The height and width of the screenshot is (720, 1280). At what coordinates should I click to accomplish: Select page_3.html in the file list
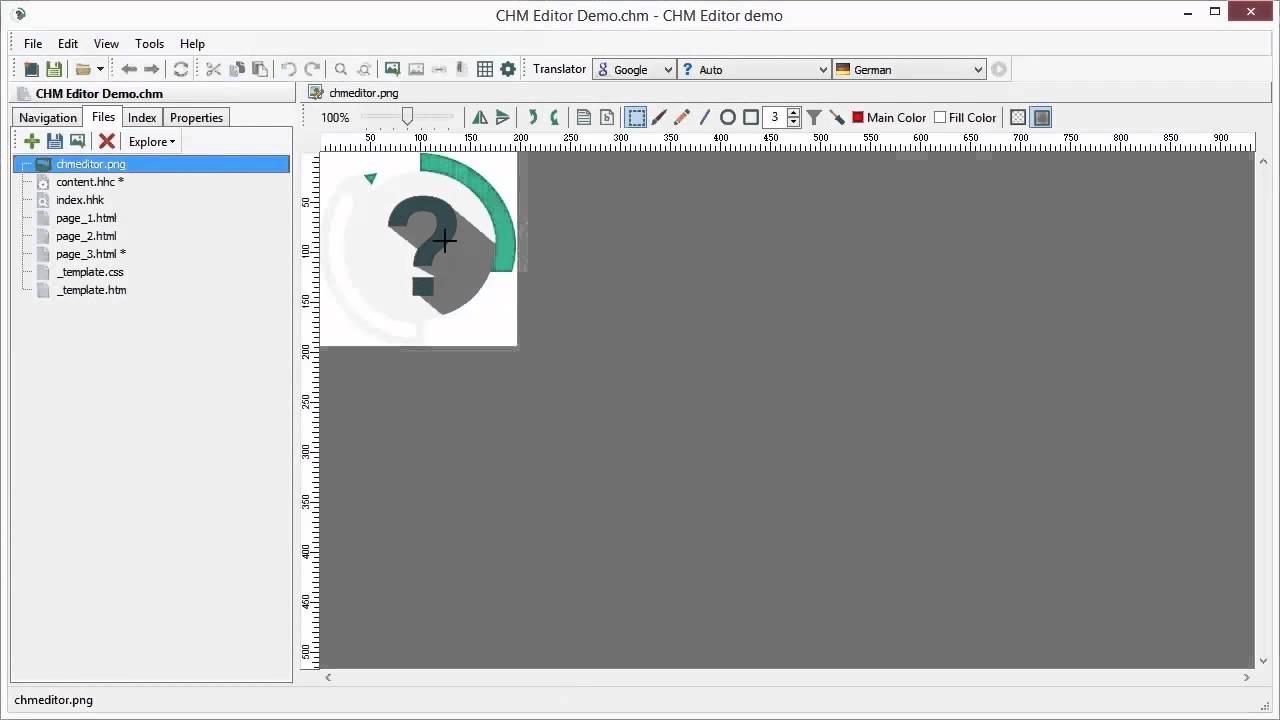(x=90, y=254)
